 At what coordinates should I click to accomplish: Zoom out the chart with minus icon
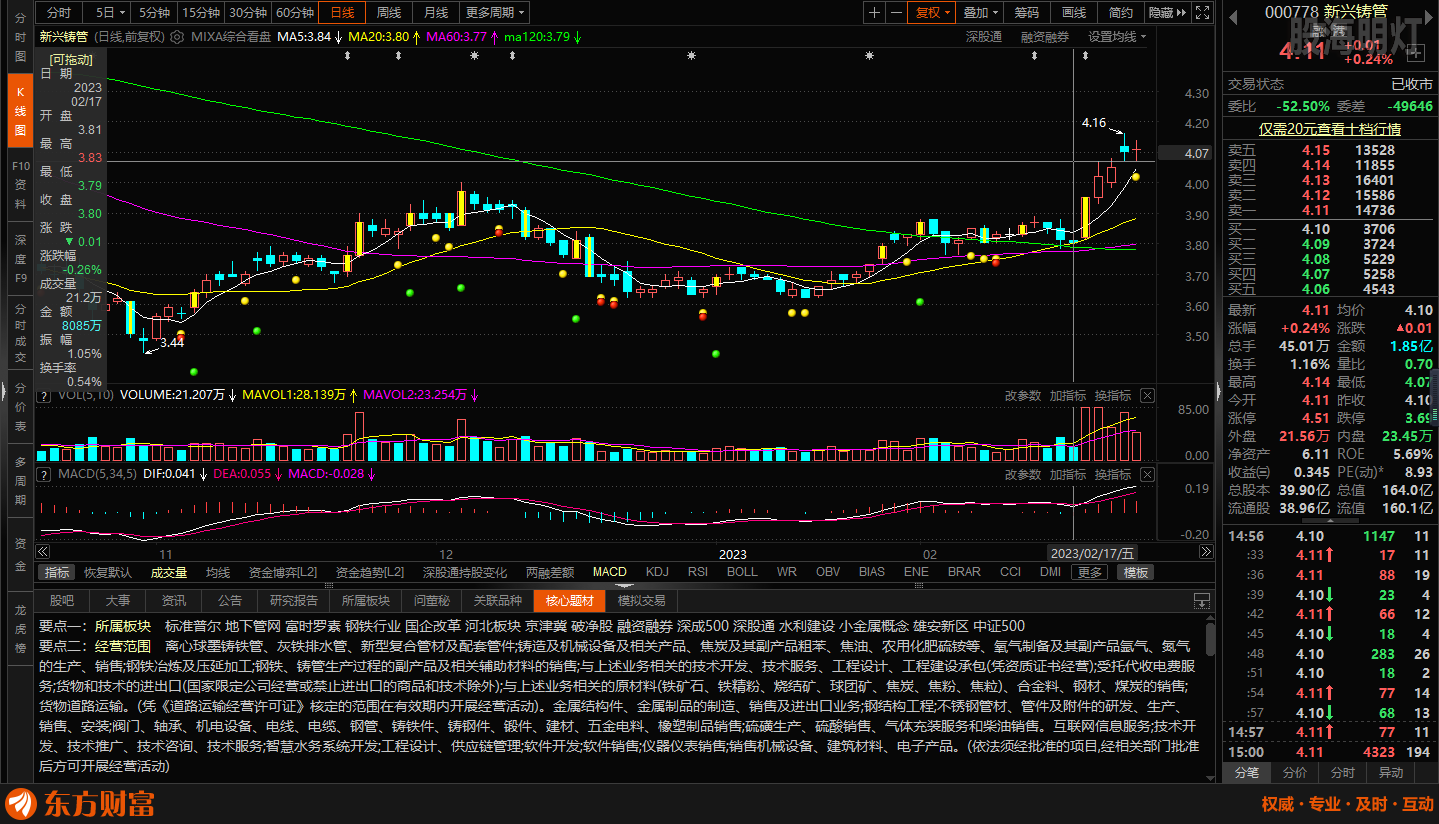pyautogui.click(x=896, y=13)
